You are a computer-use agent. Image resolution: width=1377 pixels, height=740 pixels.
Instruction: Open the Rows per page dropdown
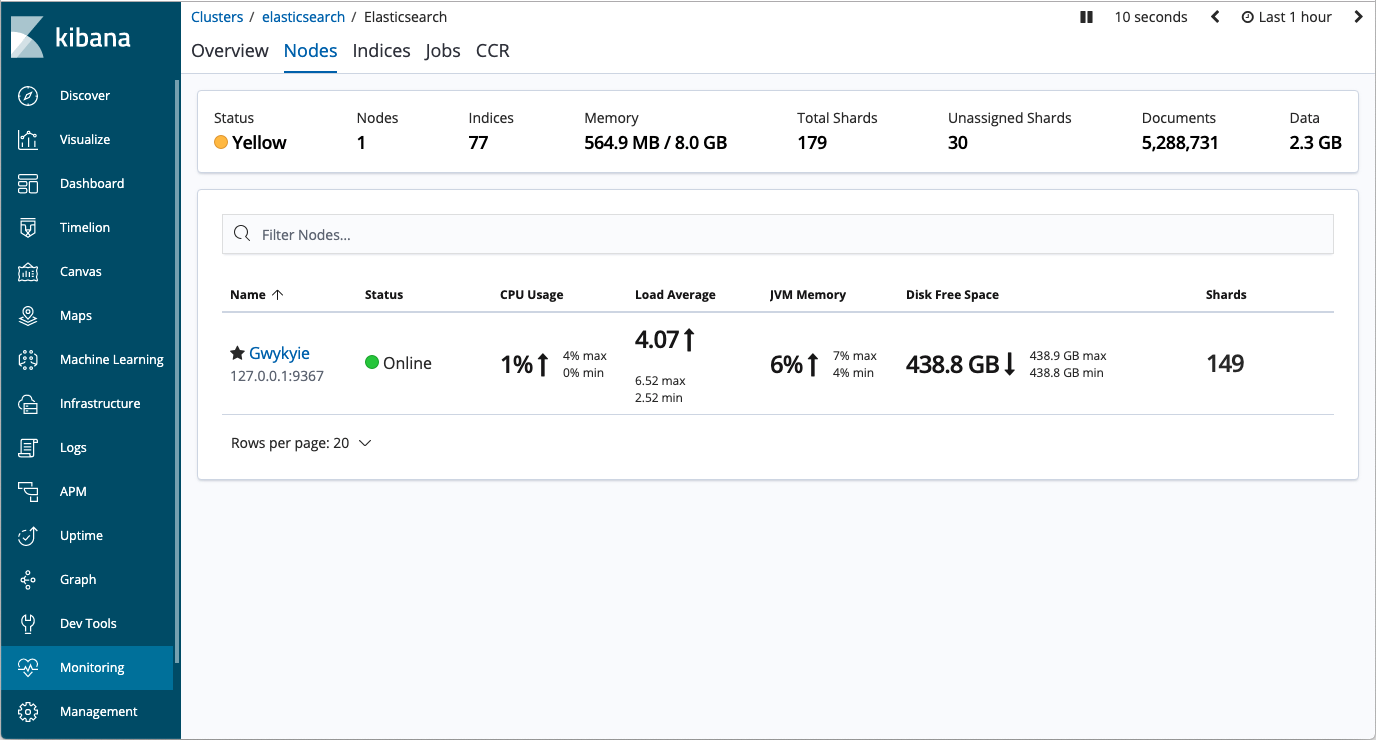point(301,443)
